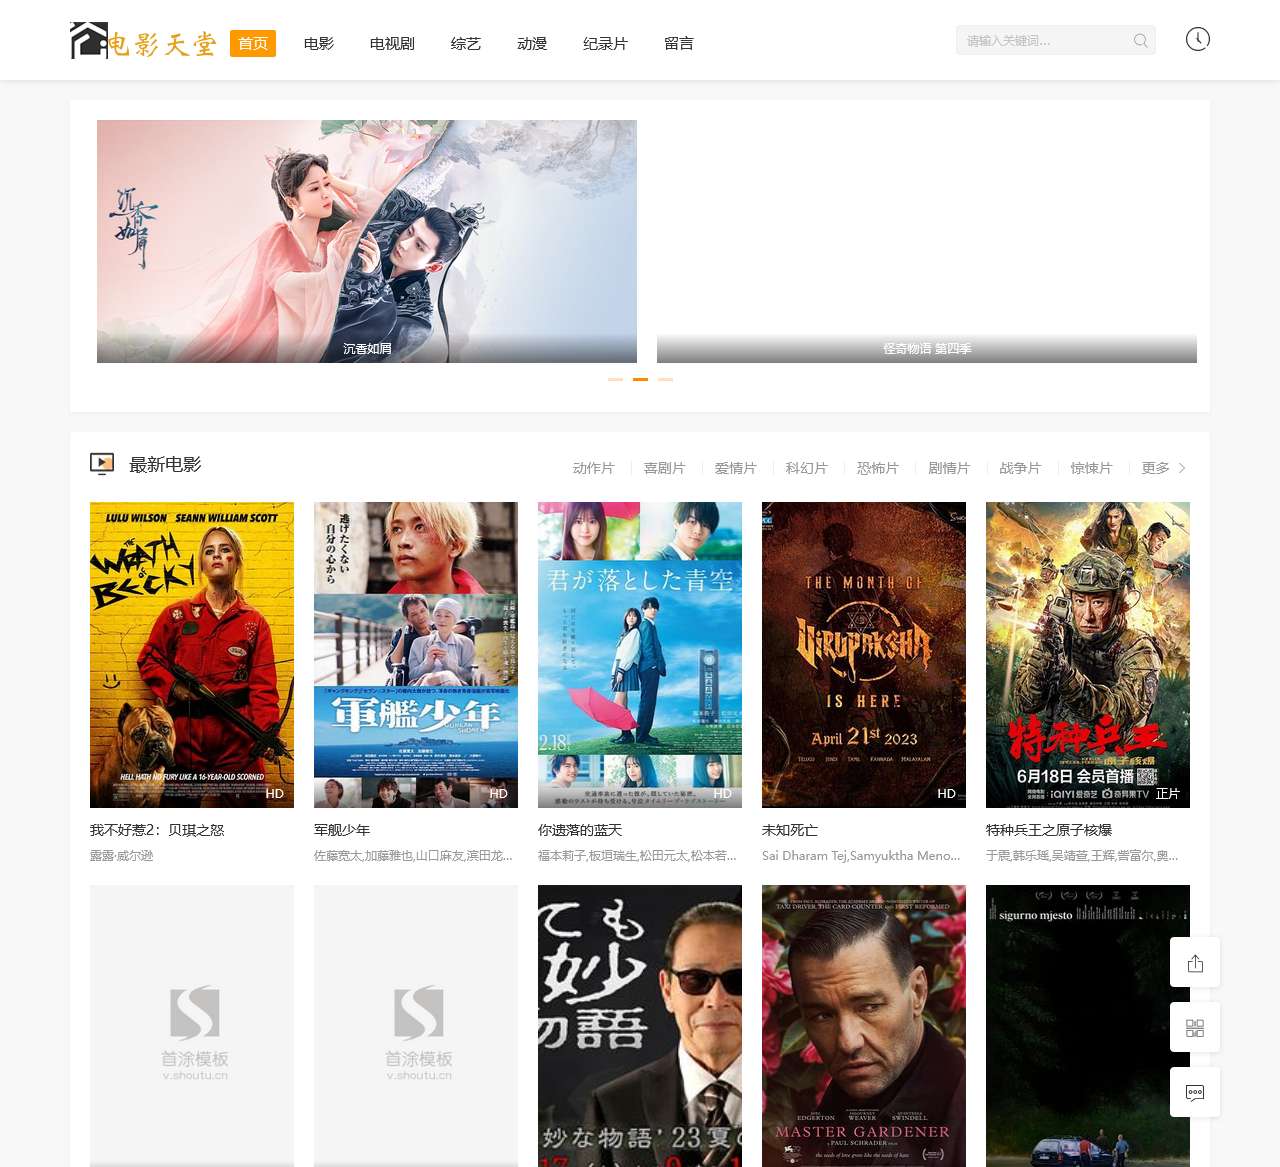Select the third carousel indicator dot

[665, 380]
